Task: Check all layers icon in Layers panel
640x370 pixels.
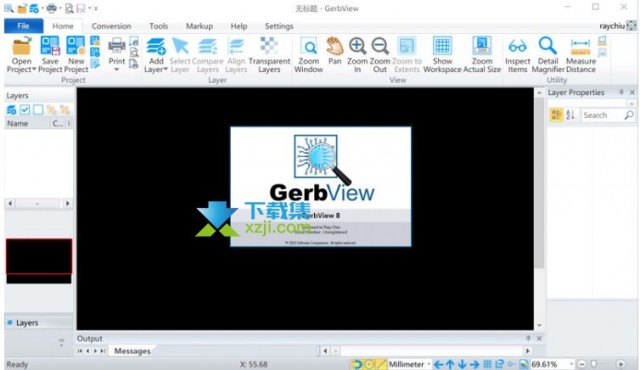Action: 24,109
